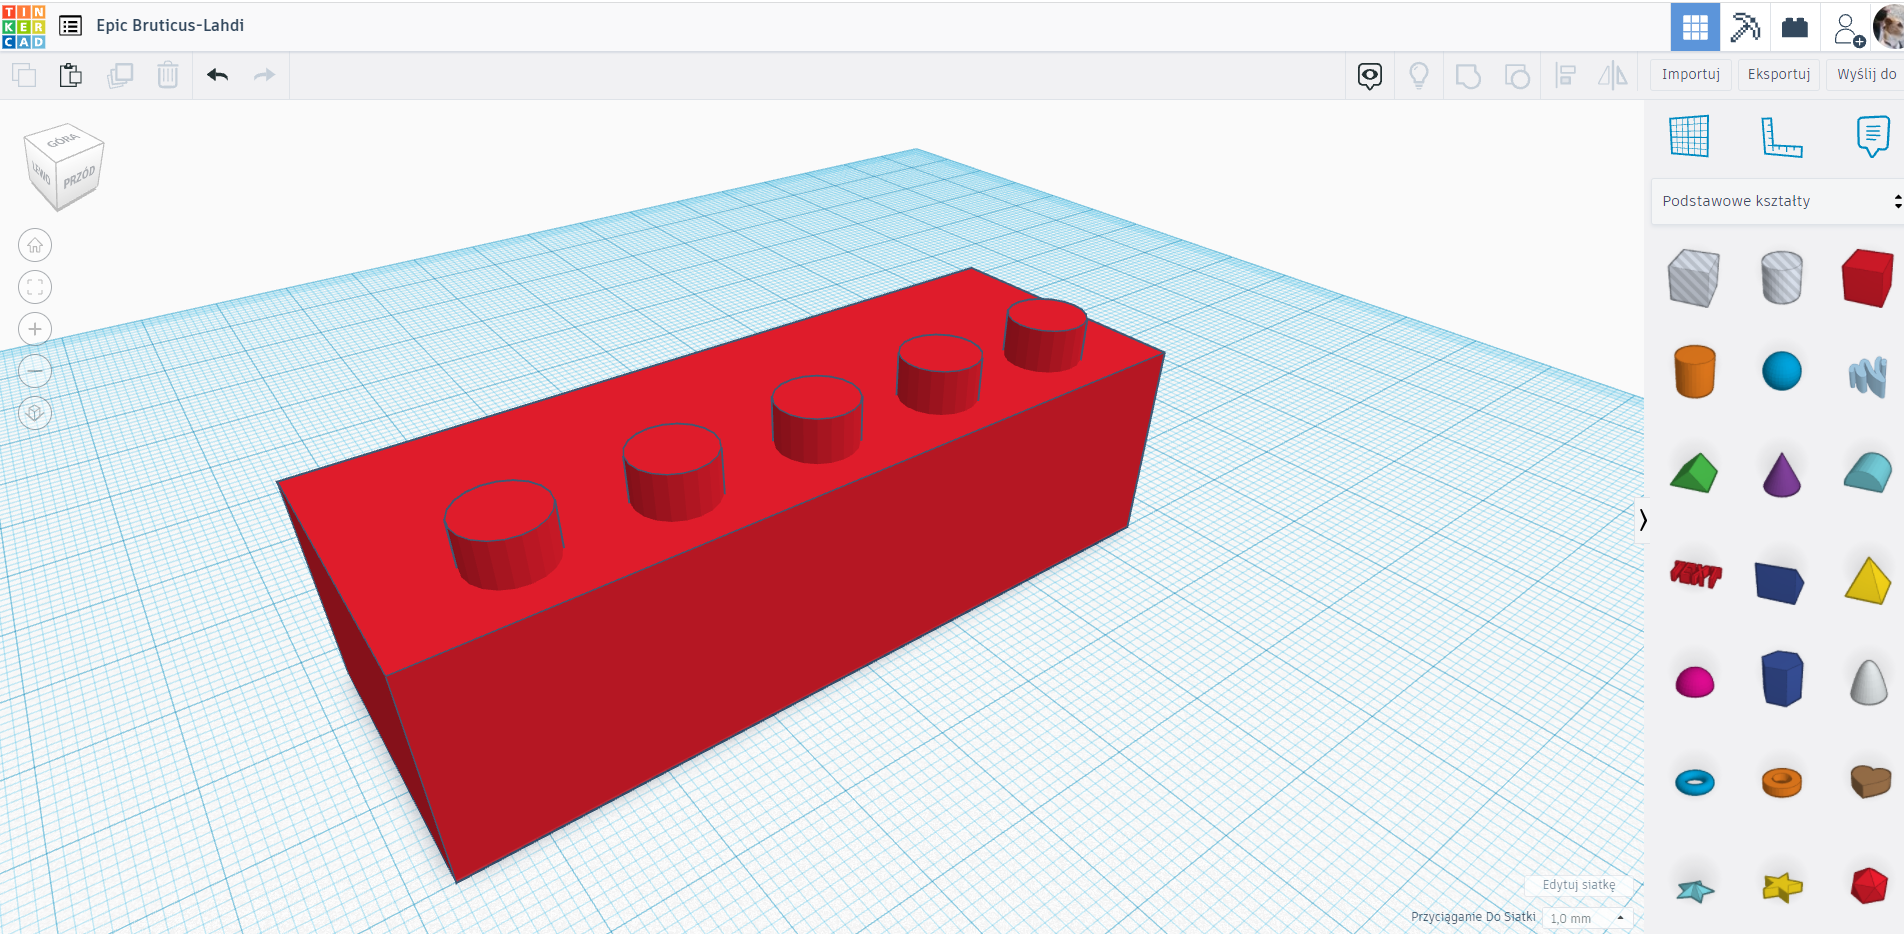Pick the orange Cylinder shape
This screenshot has height=934, width=1904.
pyautogui.click(x=1694, y=372)
